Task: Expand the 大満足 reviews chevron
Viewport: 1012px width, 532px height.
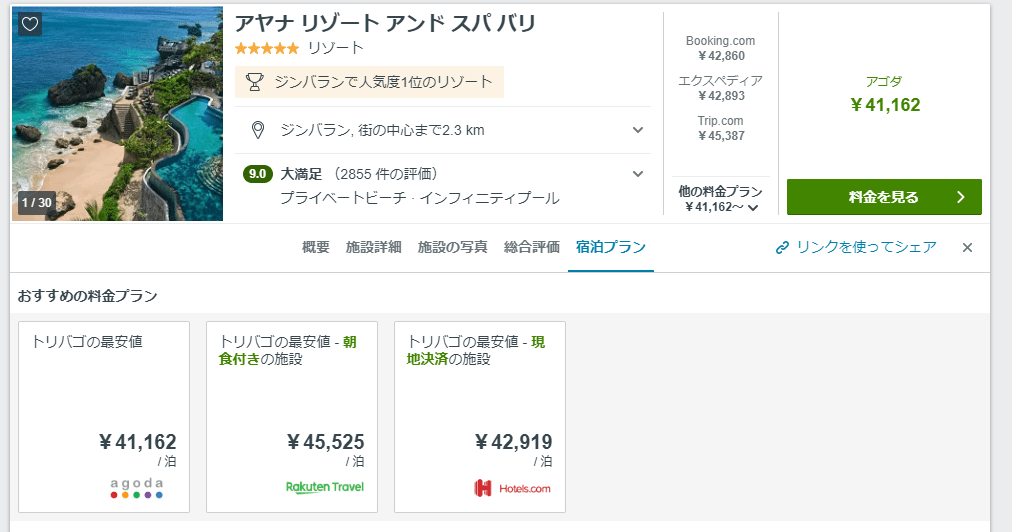Action: [x=638, y=174]
